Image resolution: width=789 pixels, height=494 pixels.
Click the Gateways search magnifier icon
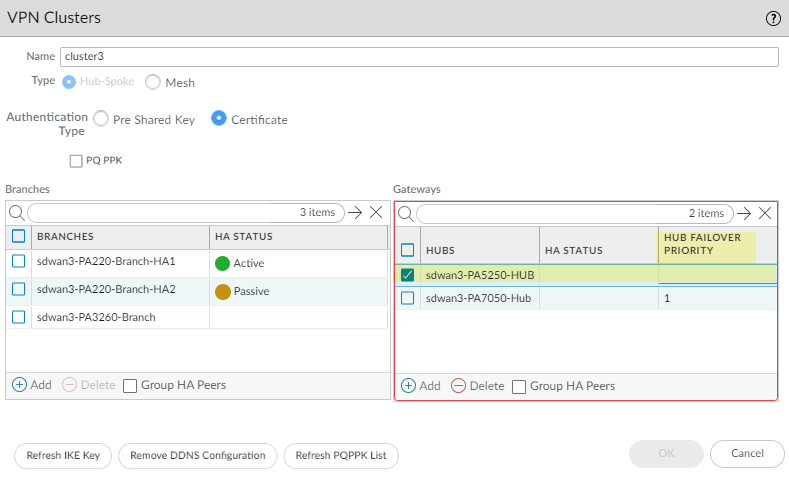pyautogui.click(x=406, y=214)
